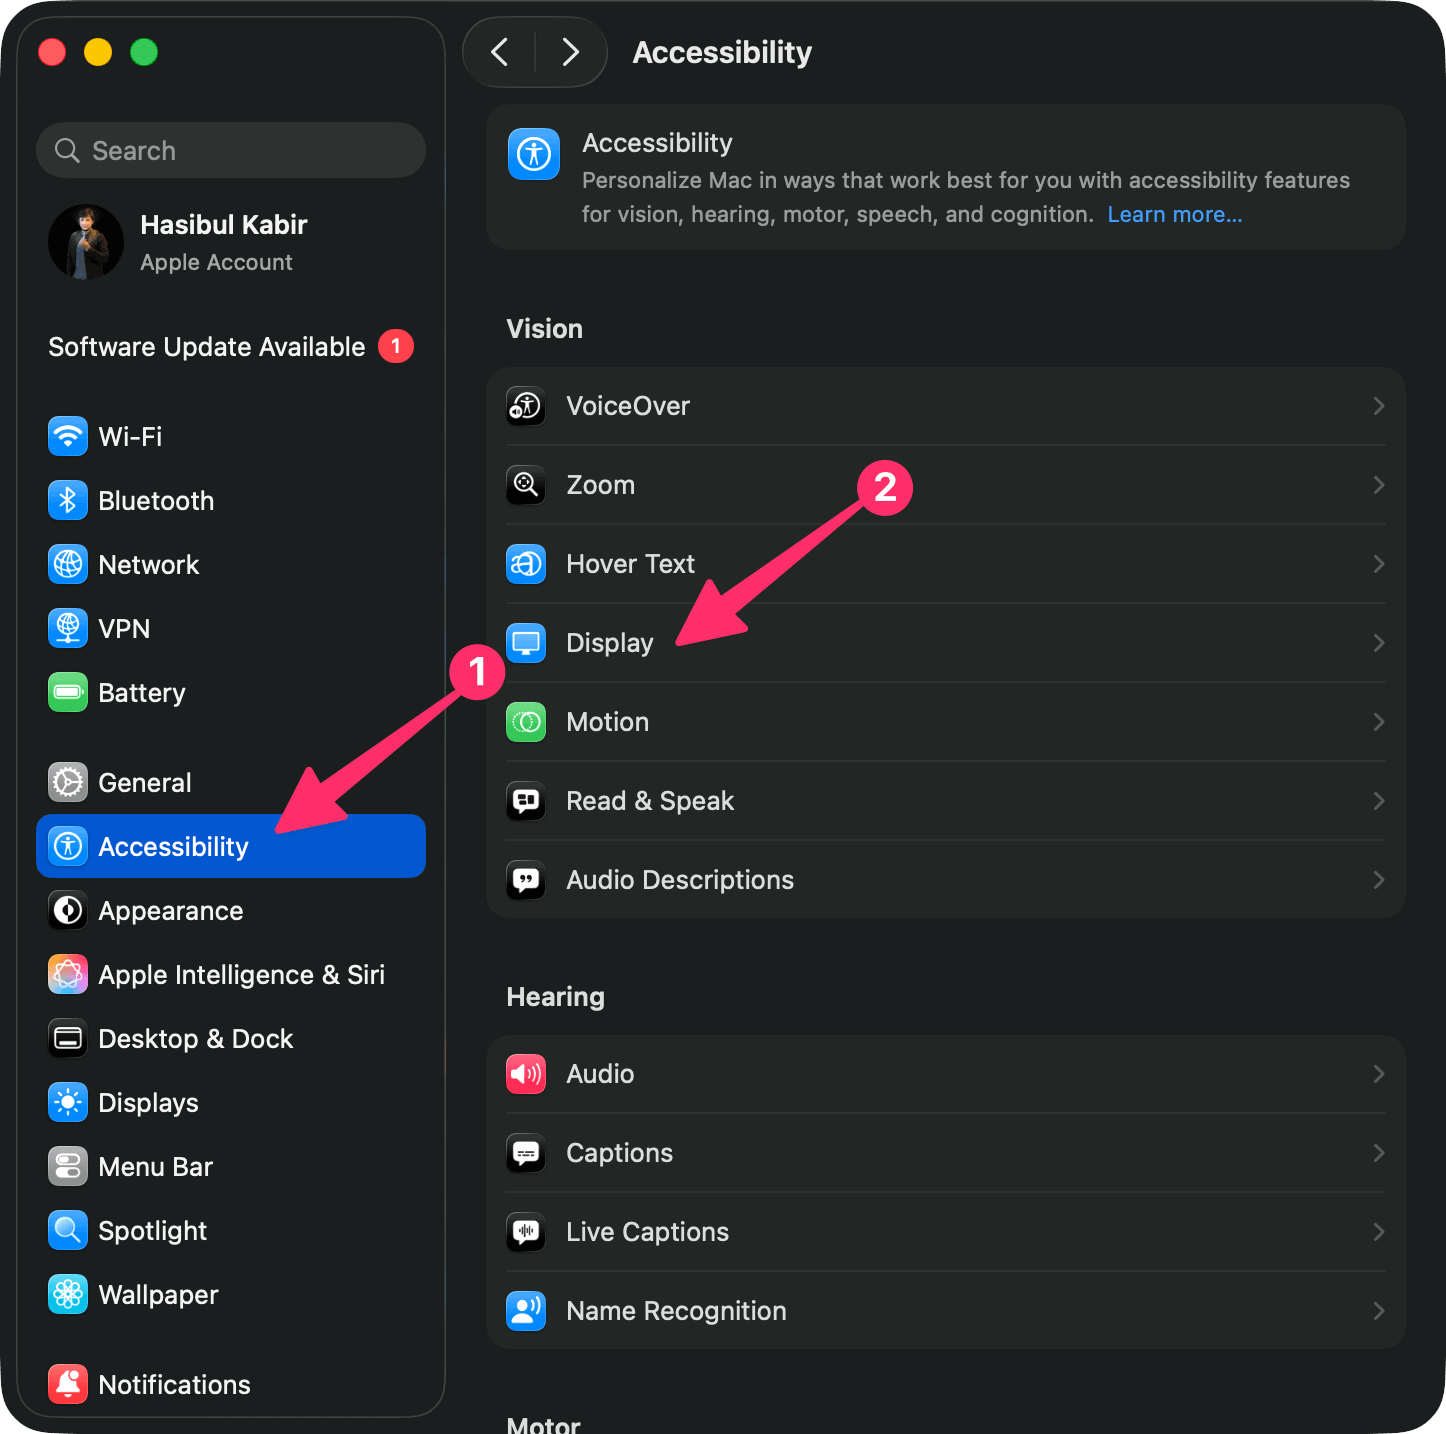Expand Audio row chevron
Viewport: 1446px width, 1434px height.
pos(1379,1074)
